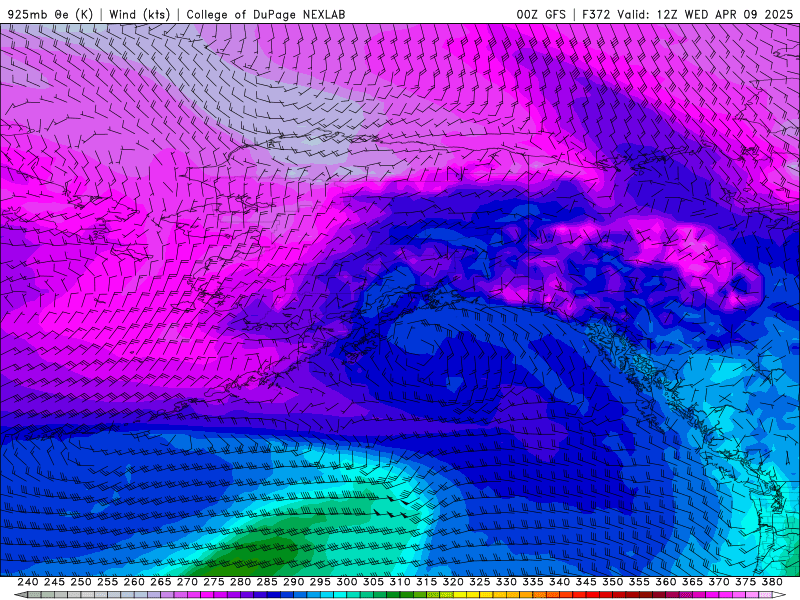
Task: Click the 325 color scale label
Action: 480,582
